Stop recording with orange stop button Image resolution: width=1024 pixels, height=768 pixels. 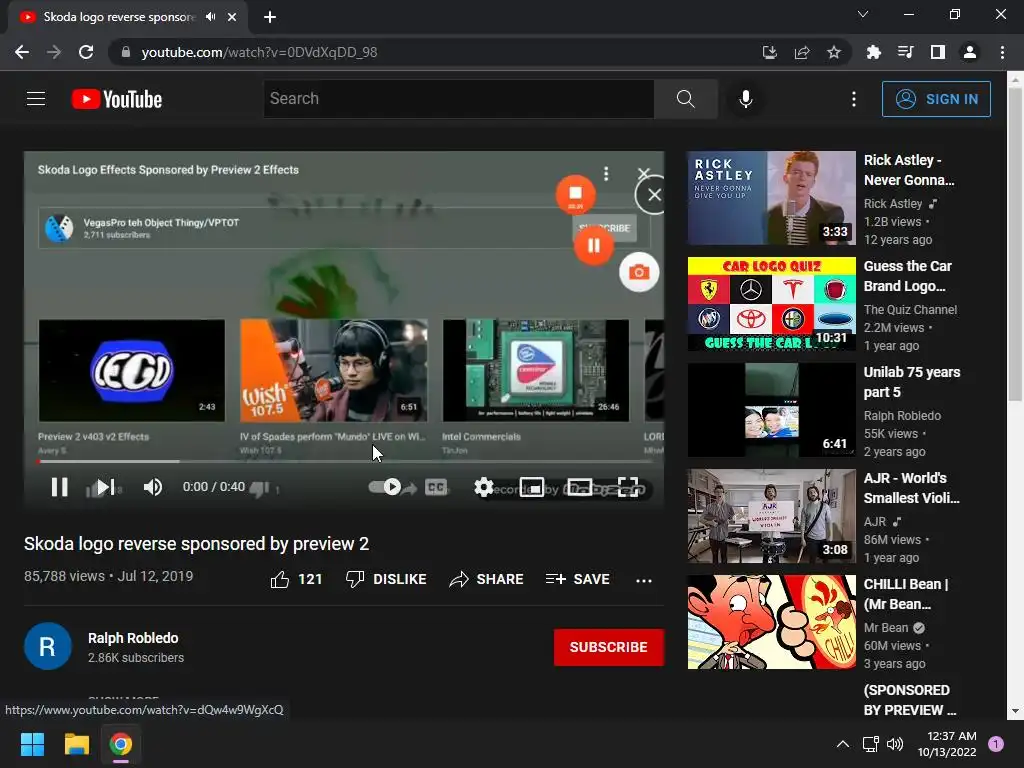coord(575,194)
